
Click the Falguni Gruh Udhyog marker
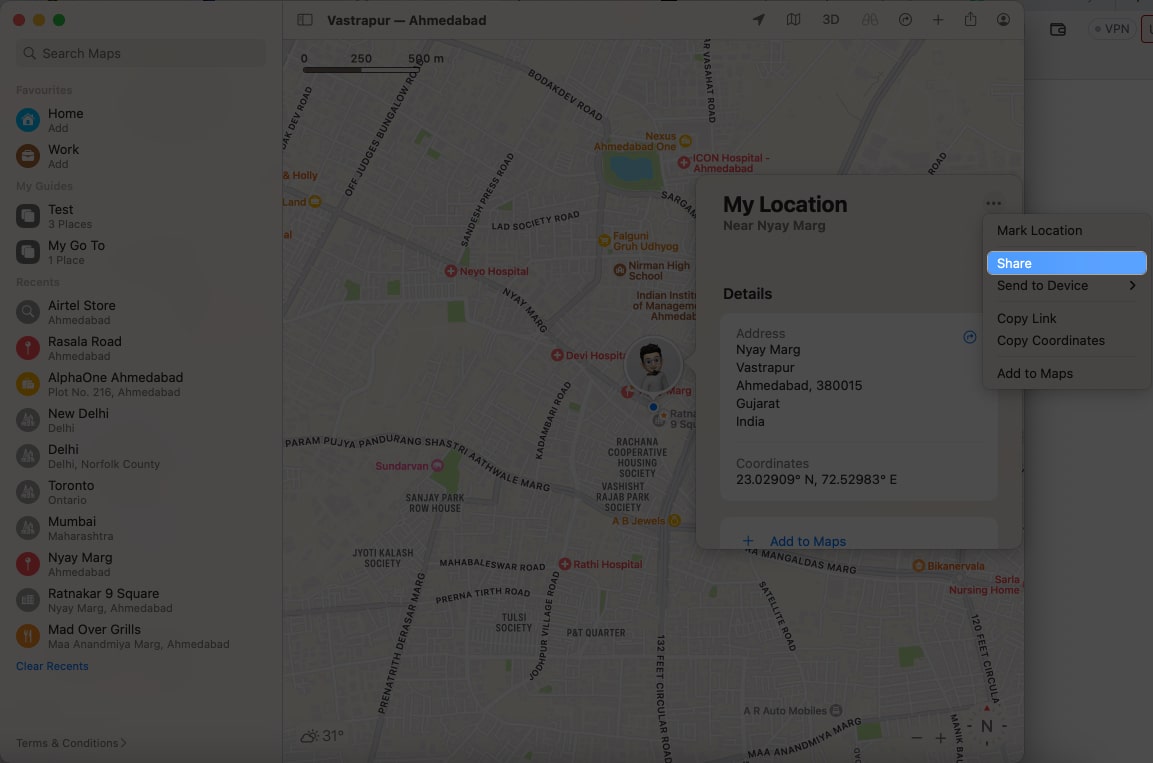604,240
